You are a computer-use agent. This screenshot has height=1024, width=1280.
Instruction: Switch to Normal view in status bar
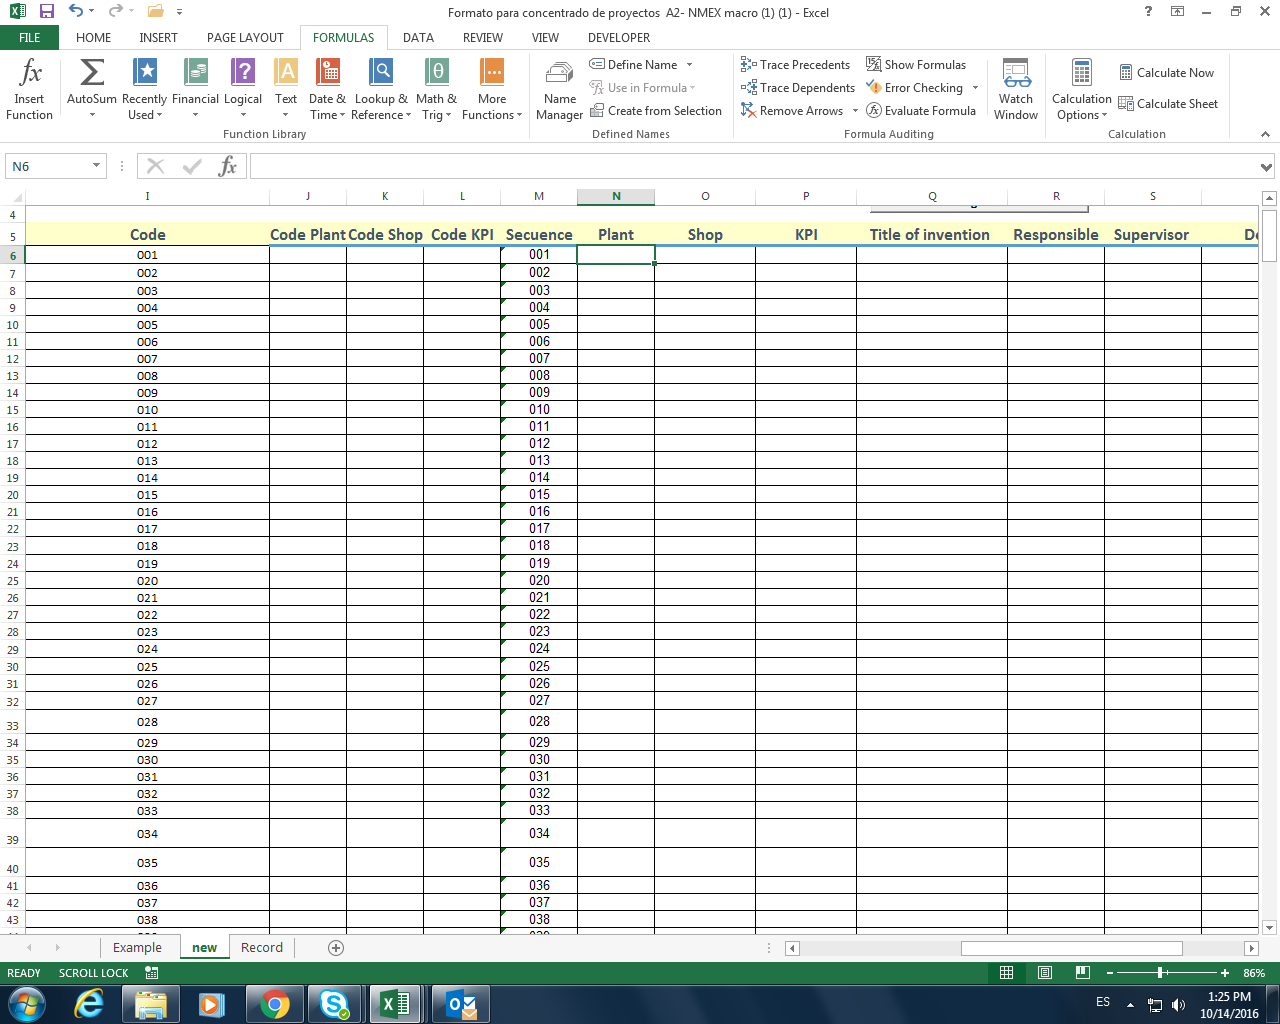coord(1007,973)
